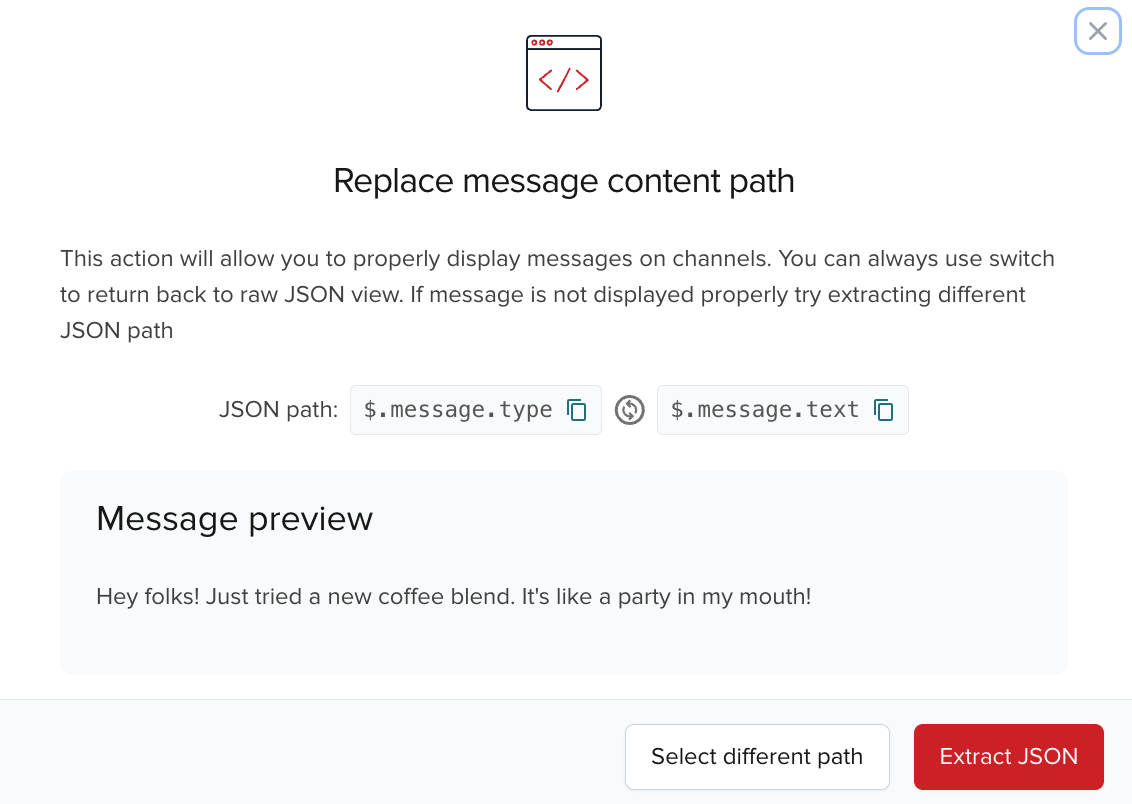The height and width of the screenshot is (804, 1132).
Task: Click the Message preview heading
Action: pyautogui.click(x=234, y=519)
